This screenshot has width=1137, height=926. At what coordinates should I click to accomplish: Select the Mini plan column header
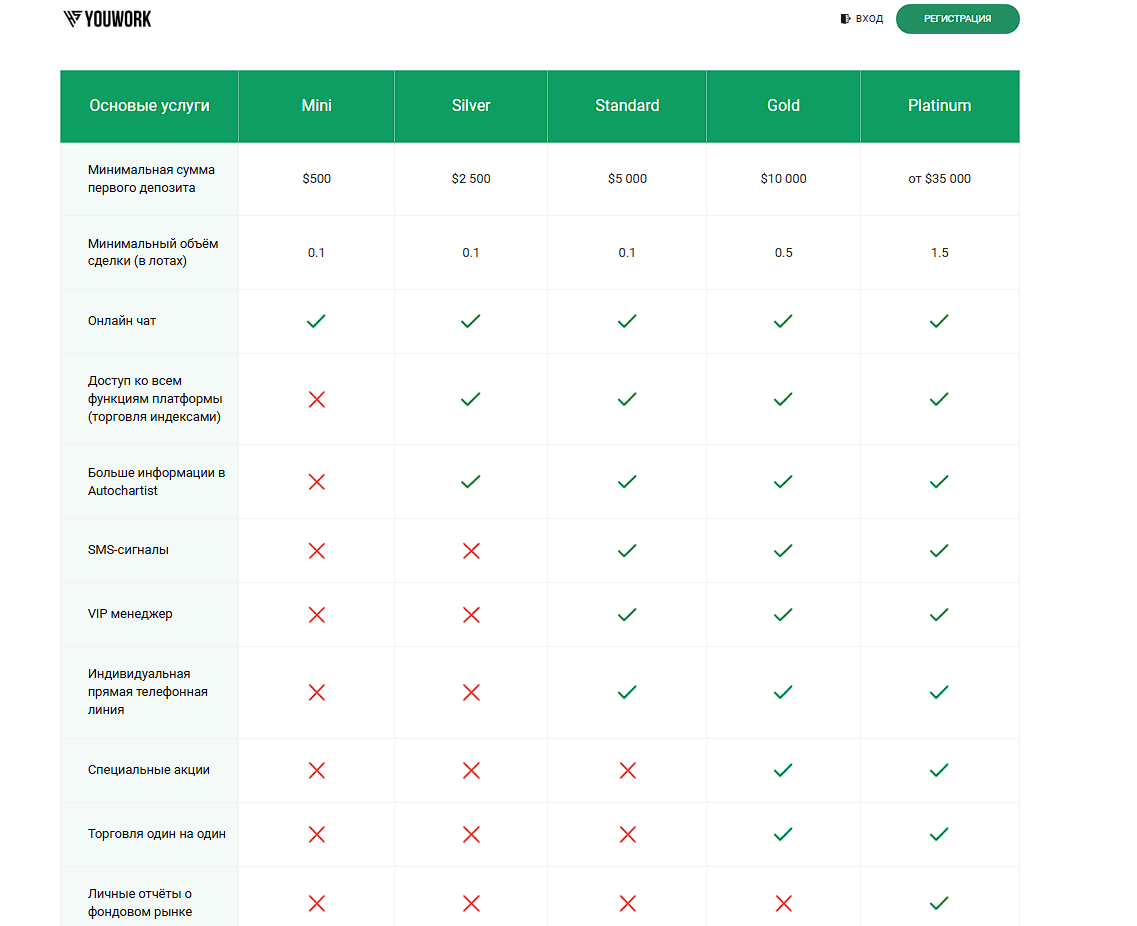tap(316, 106)
